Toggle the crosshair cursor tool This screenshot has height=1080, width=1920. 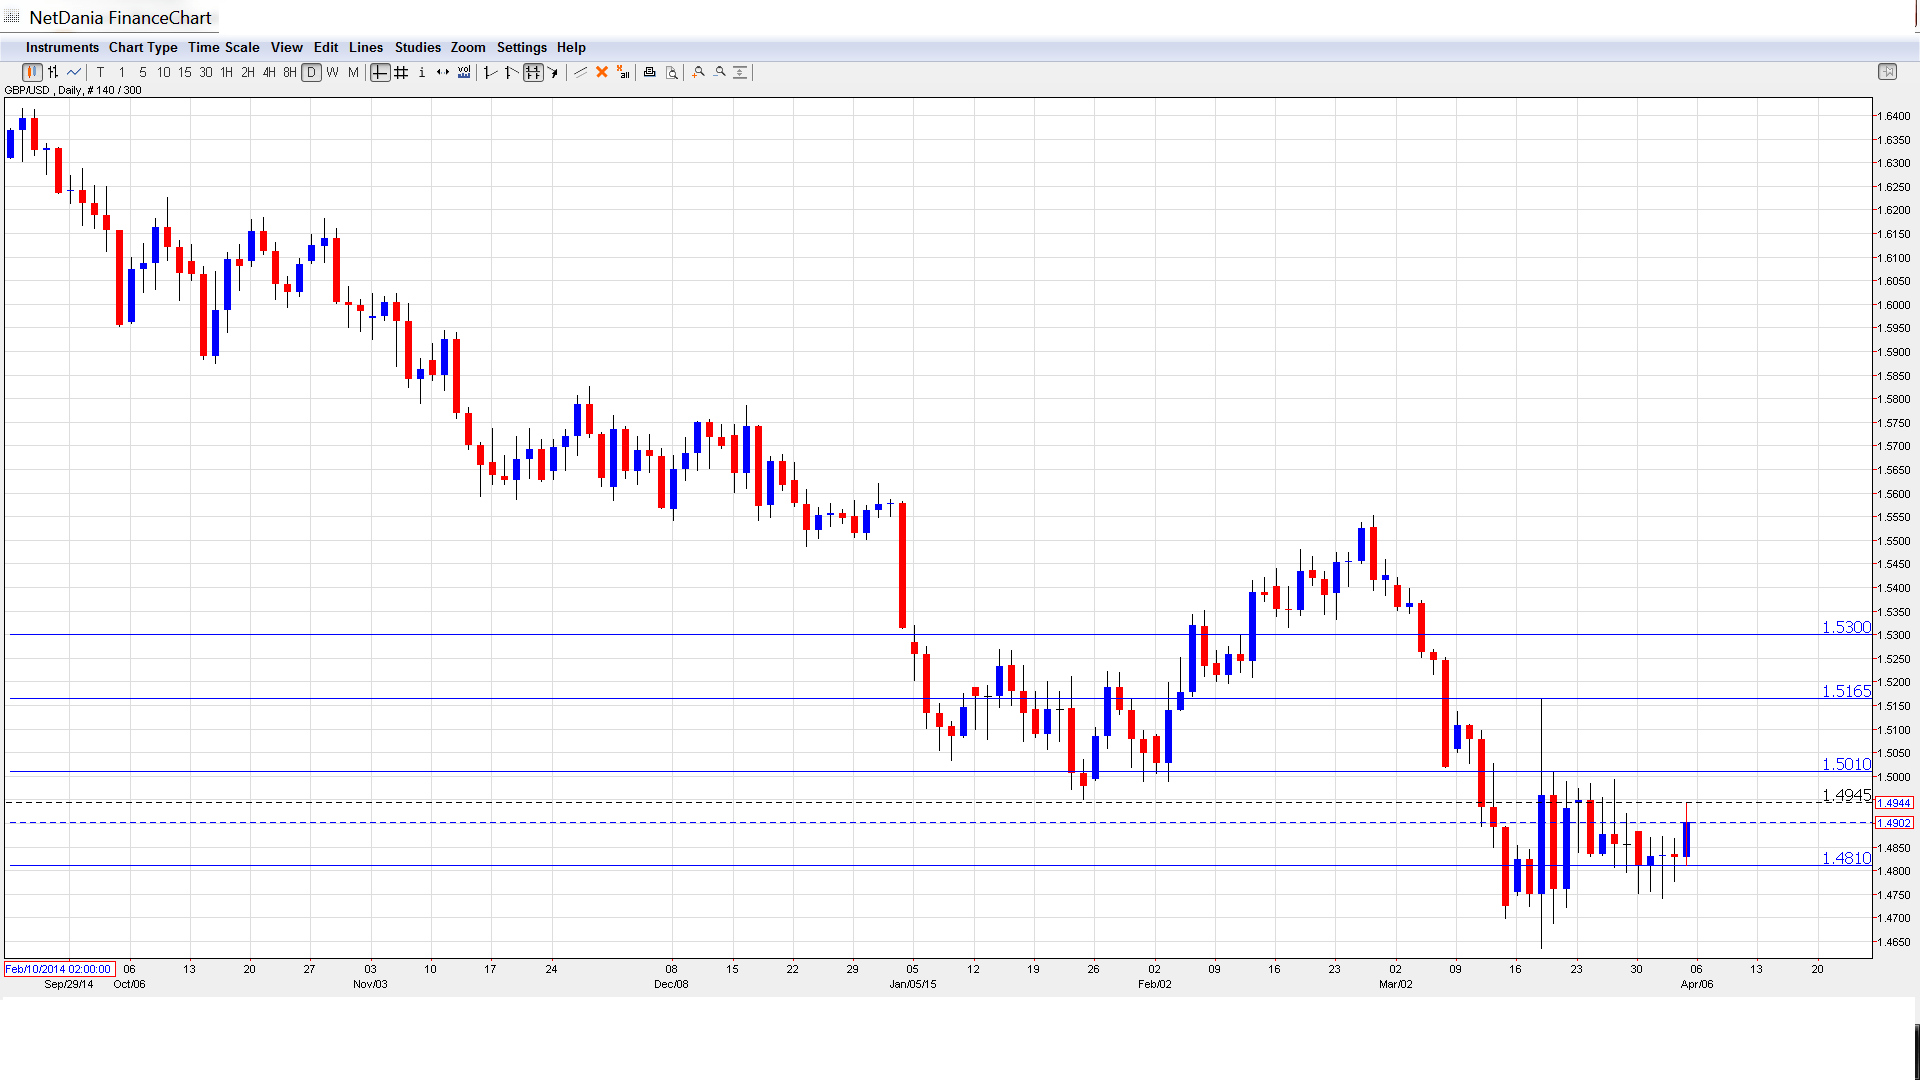[380, 72]
